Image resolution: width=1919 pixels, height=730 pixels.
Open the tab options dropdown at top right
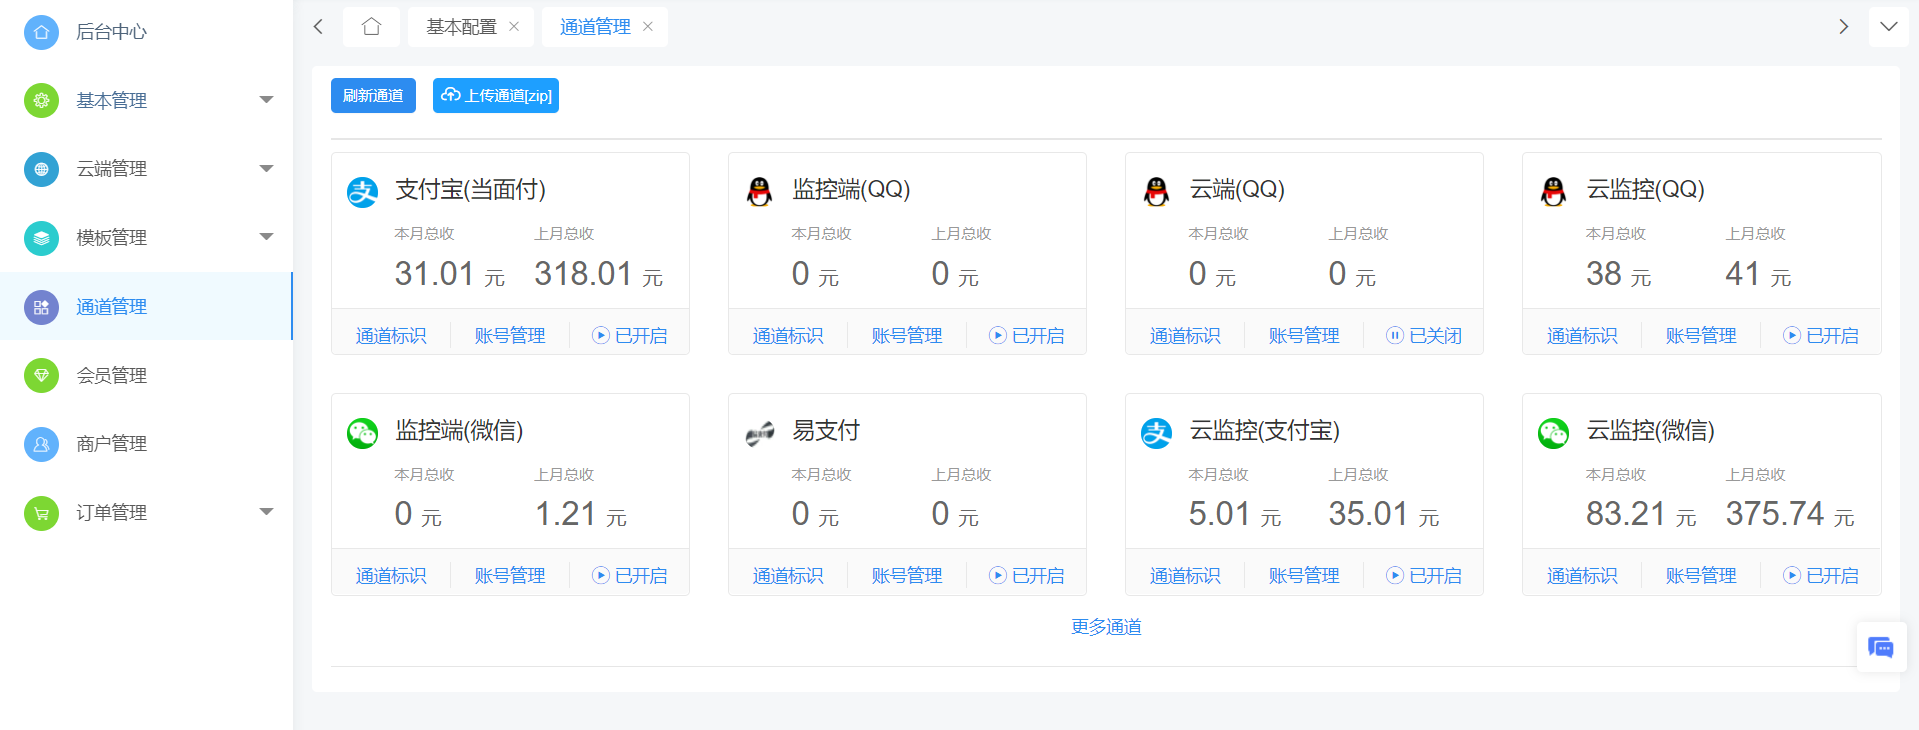coord(1888,27)
